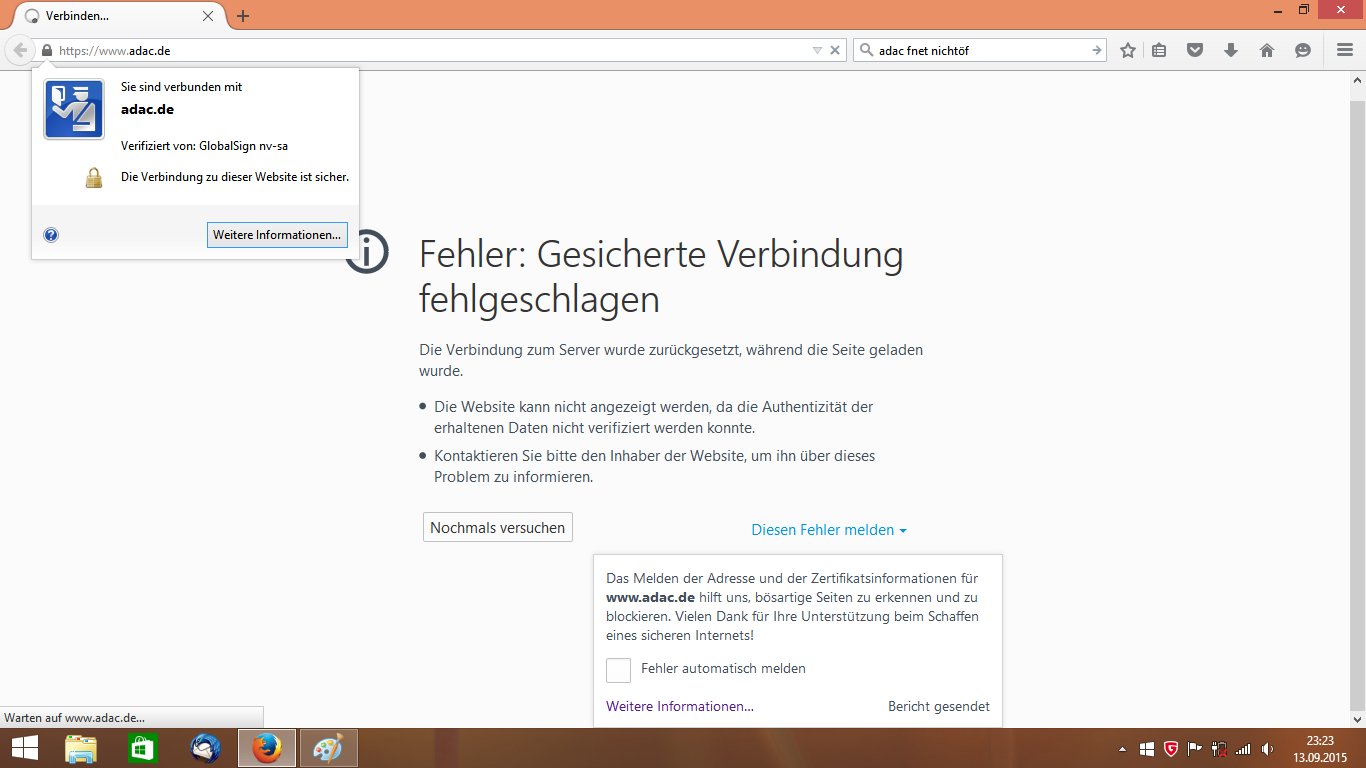Open the address bar history dropdown arrow

pos(817,50)
